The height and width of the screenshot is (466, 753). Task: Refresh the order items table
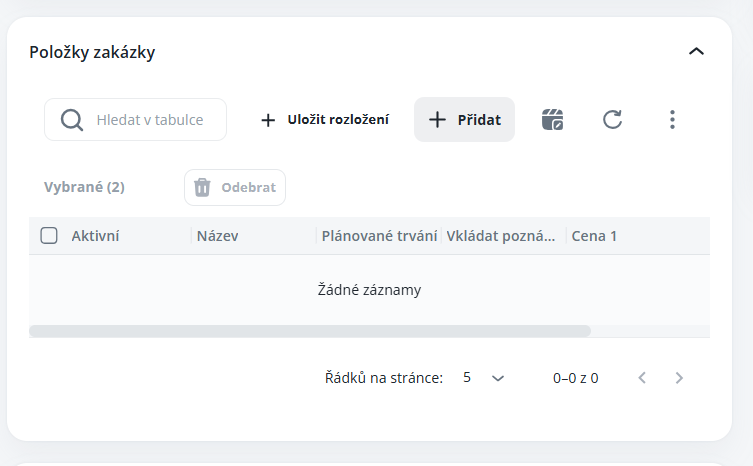pos(612,120)
